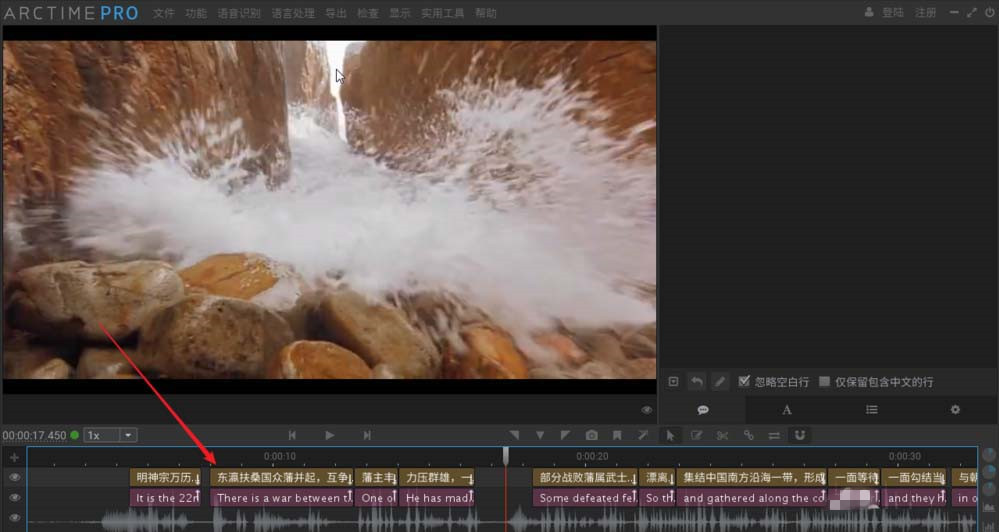This screenshot has height=532, width=999.
Task: Select the scissors cut tool
Action: click(x=722, y=435)
